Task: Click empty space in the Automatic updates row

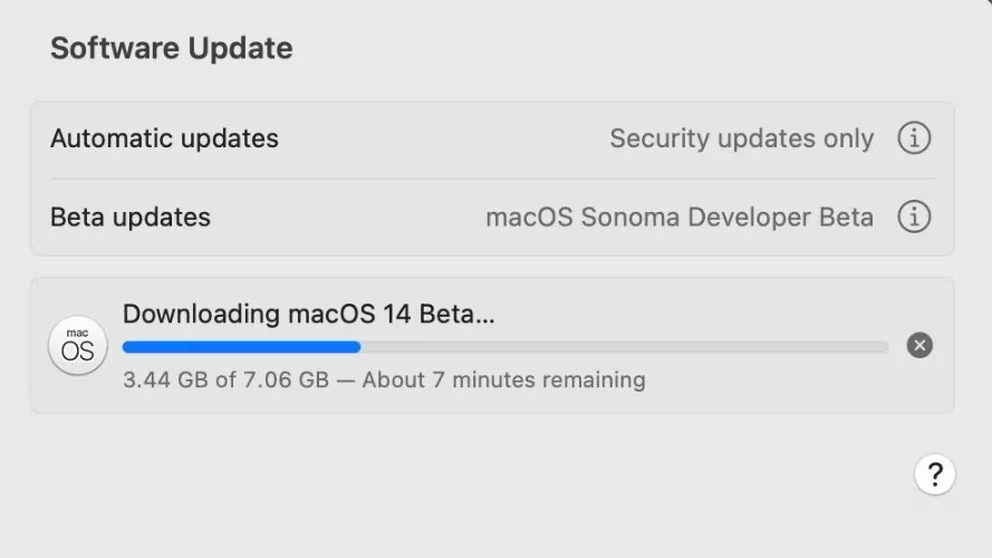Action: coord(440,138)
